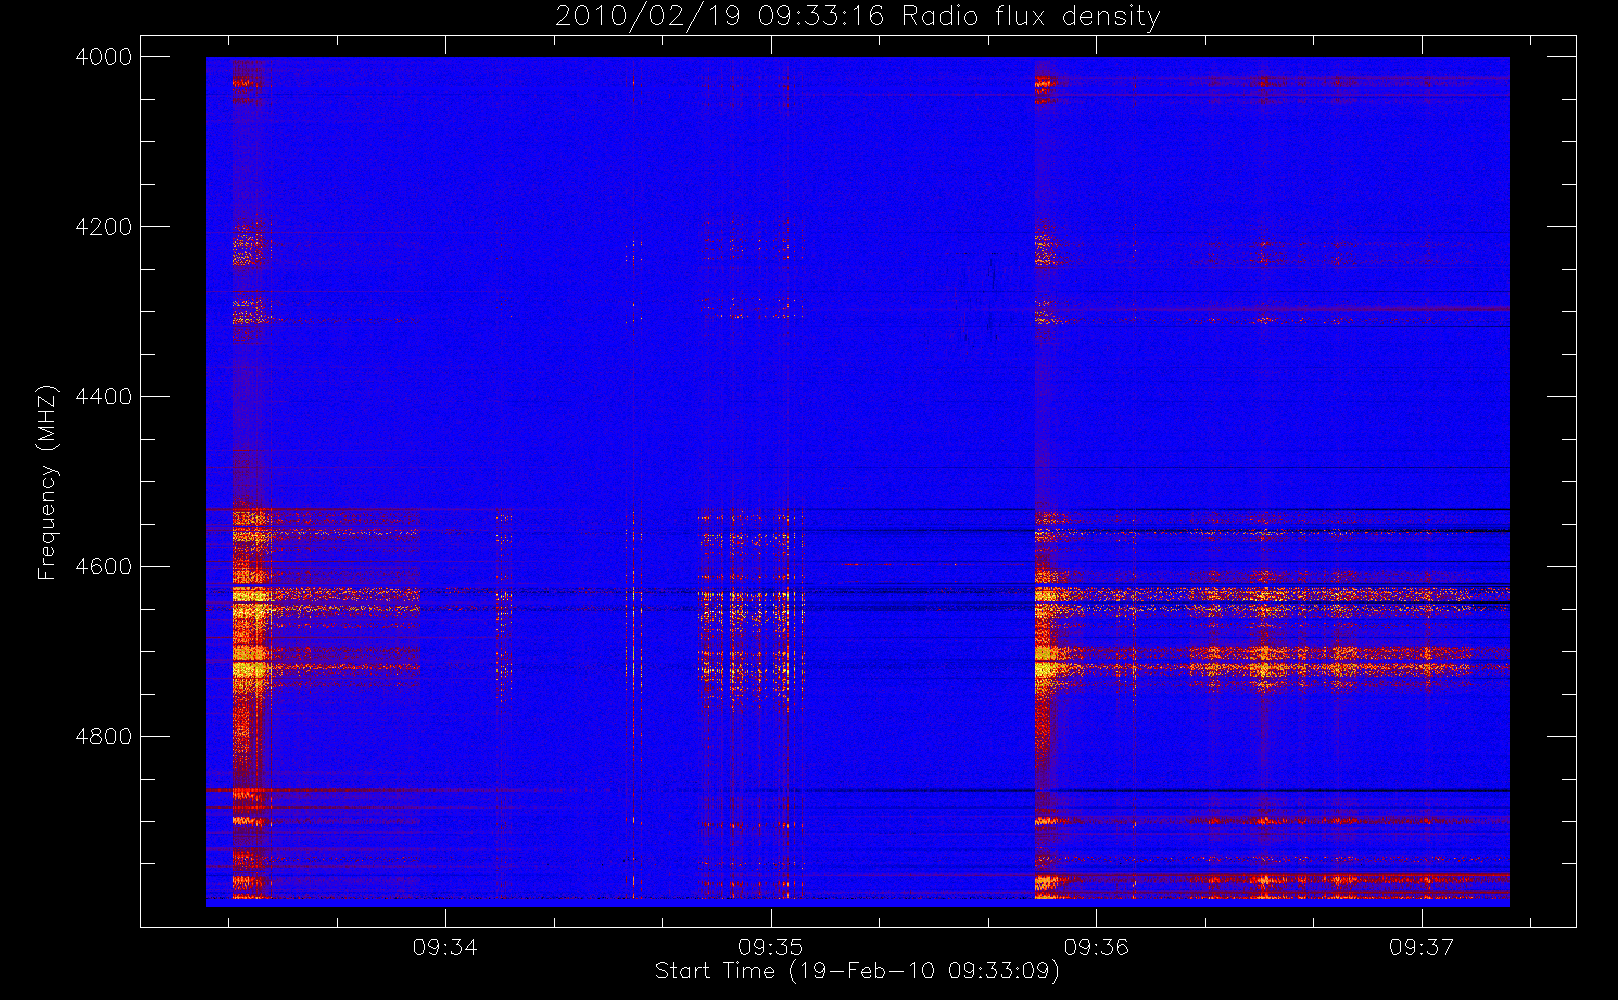Screen dimensions: 1618x1000
Task: Select the 4200 frequency tick label
Action: [x=104, y=227]
